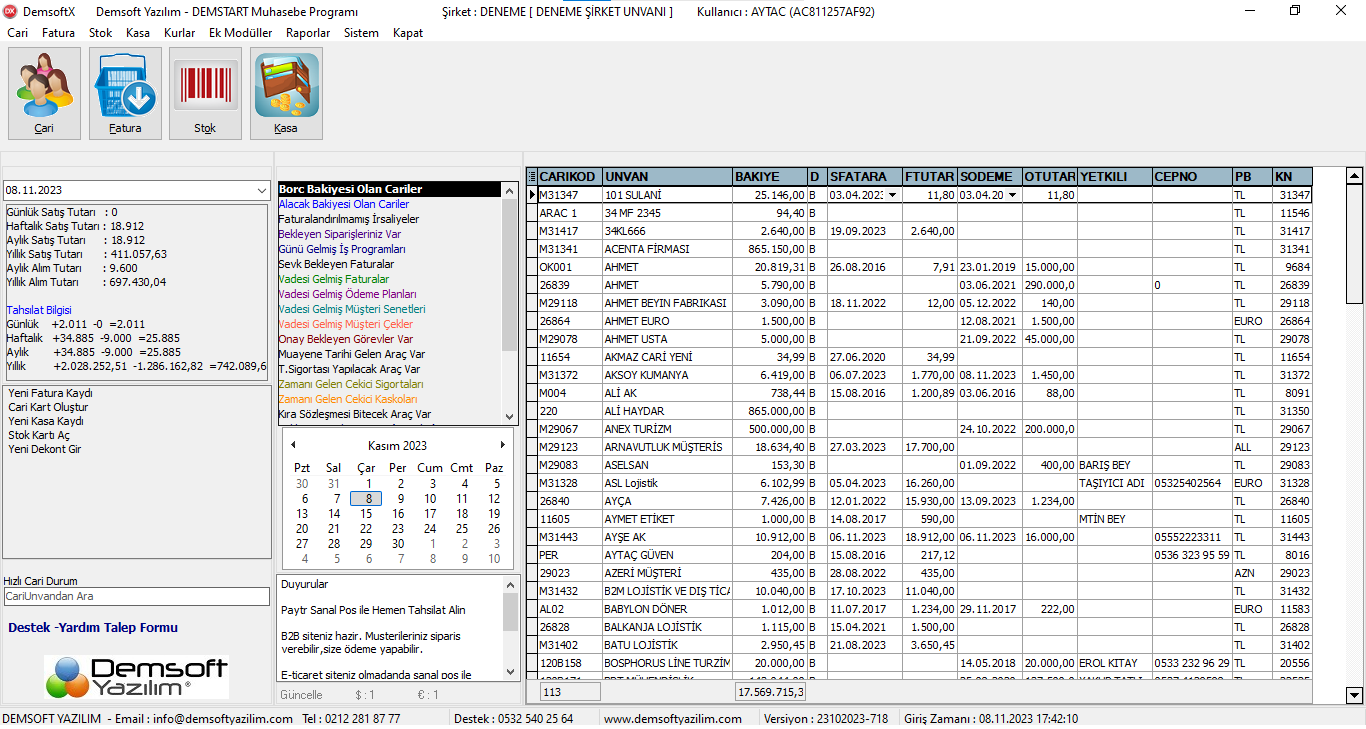Select ASL Lojistik customer cell
The height and width of the screenshot is (729, 1366).
(668, 483)
